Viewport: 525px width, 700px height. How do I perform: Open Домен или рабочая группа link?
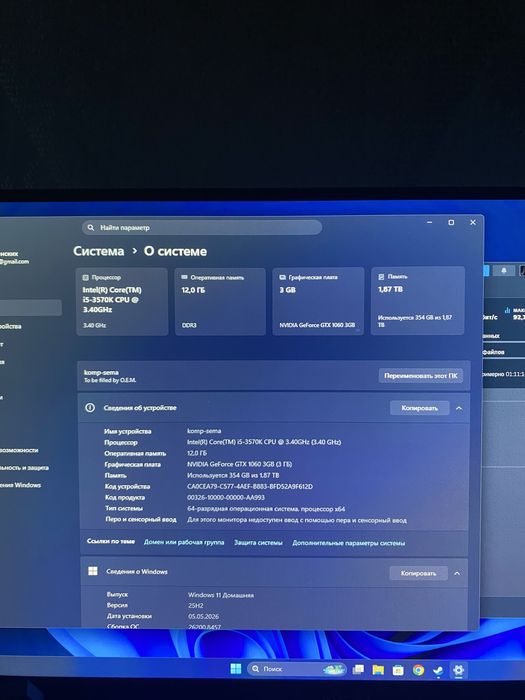[184, 542]
